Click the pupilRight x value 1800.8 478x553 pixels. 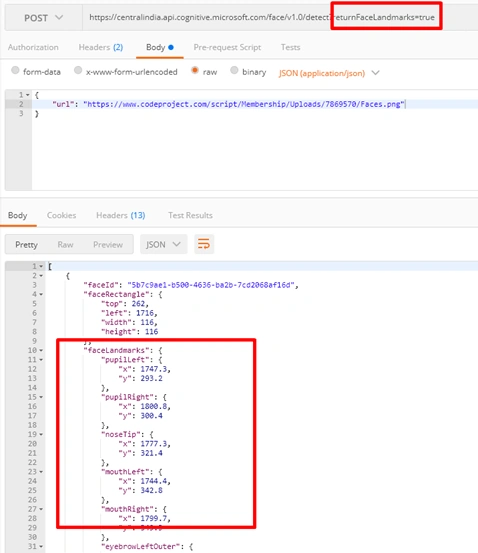click(x=153, y=407)
